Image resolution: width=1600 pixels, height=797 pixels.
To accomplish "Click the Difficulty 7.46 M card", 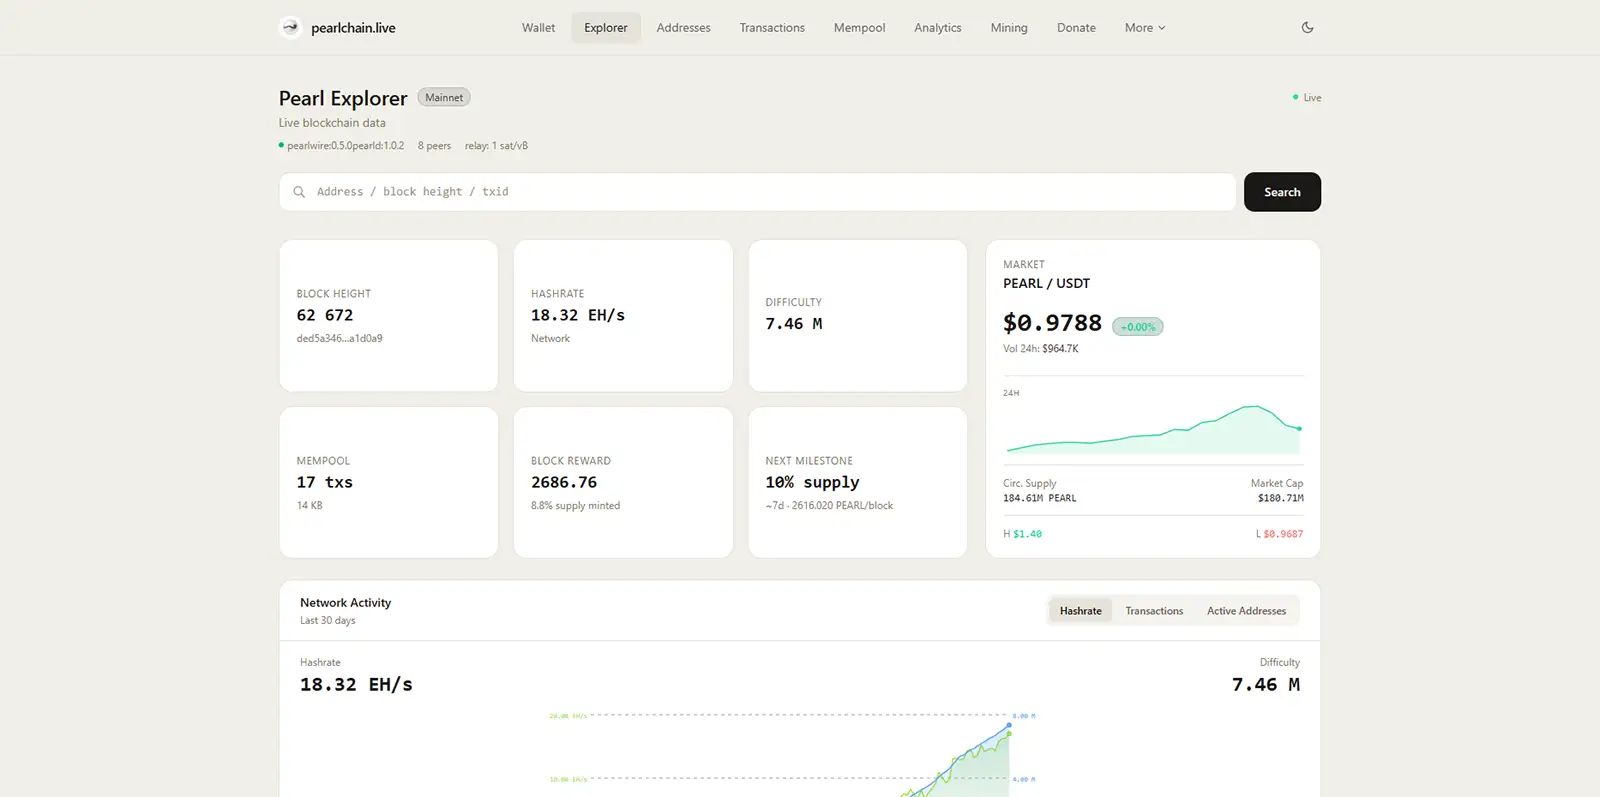I will (x=858, y=316).
